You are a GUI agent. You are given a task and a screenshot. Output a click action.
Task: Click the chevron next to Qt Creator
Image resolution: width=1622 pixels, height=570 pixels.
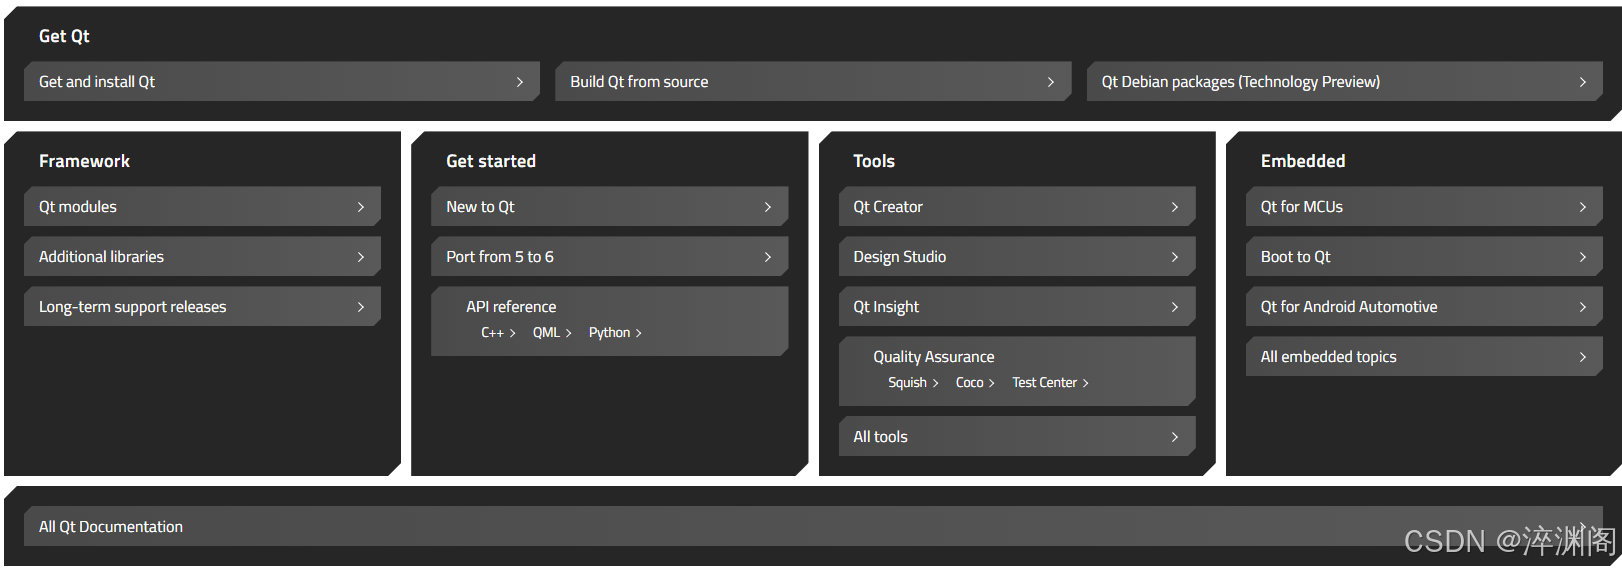tap(1175, 207)
